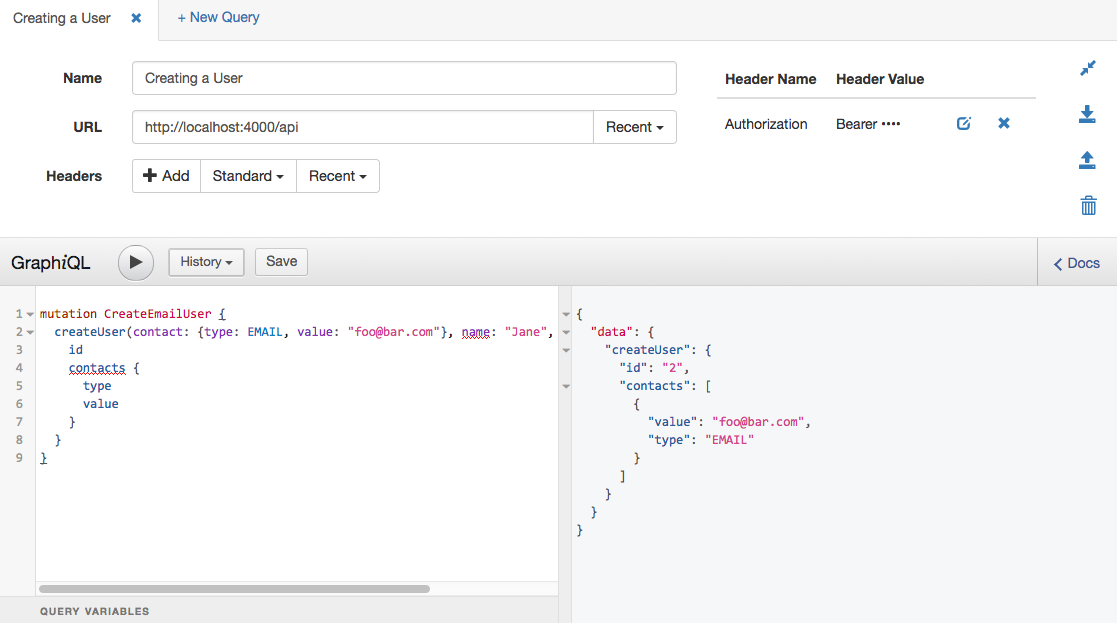Click the download export icon
The height and width of the screenshot is (623, 1117).
1088,115
